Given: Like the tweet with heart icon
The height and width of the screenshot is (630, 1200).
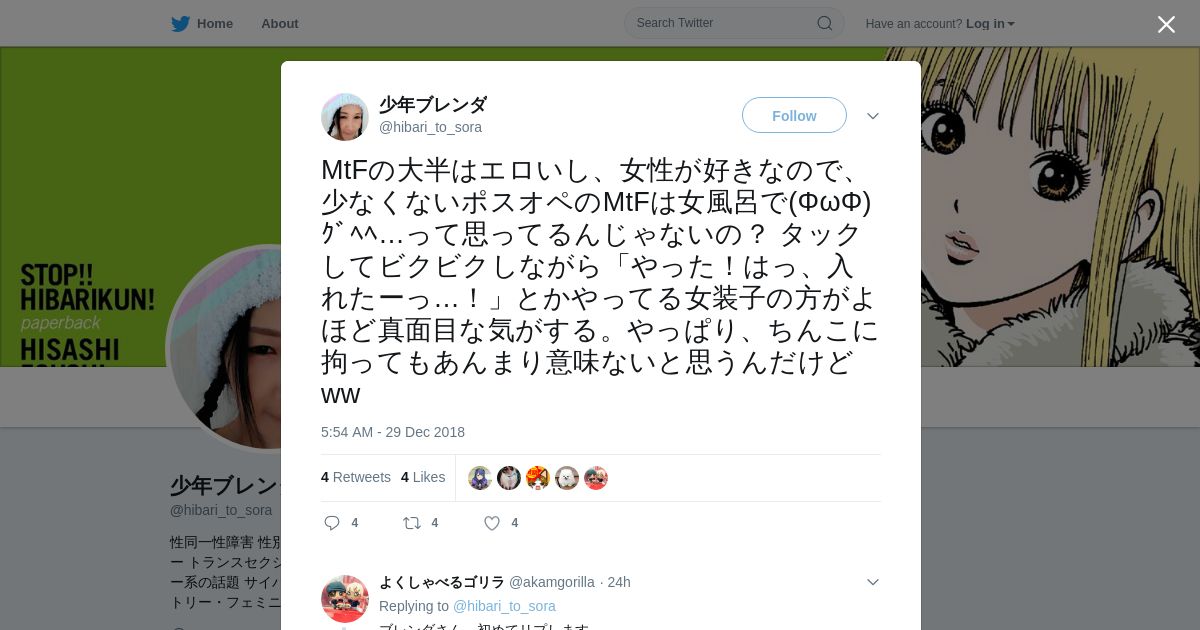Looking at the screenshot, I should point(492,522).
